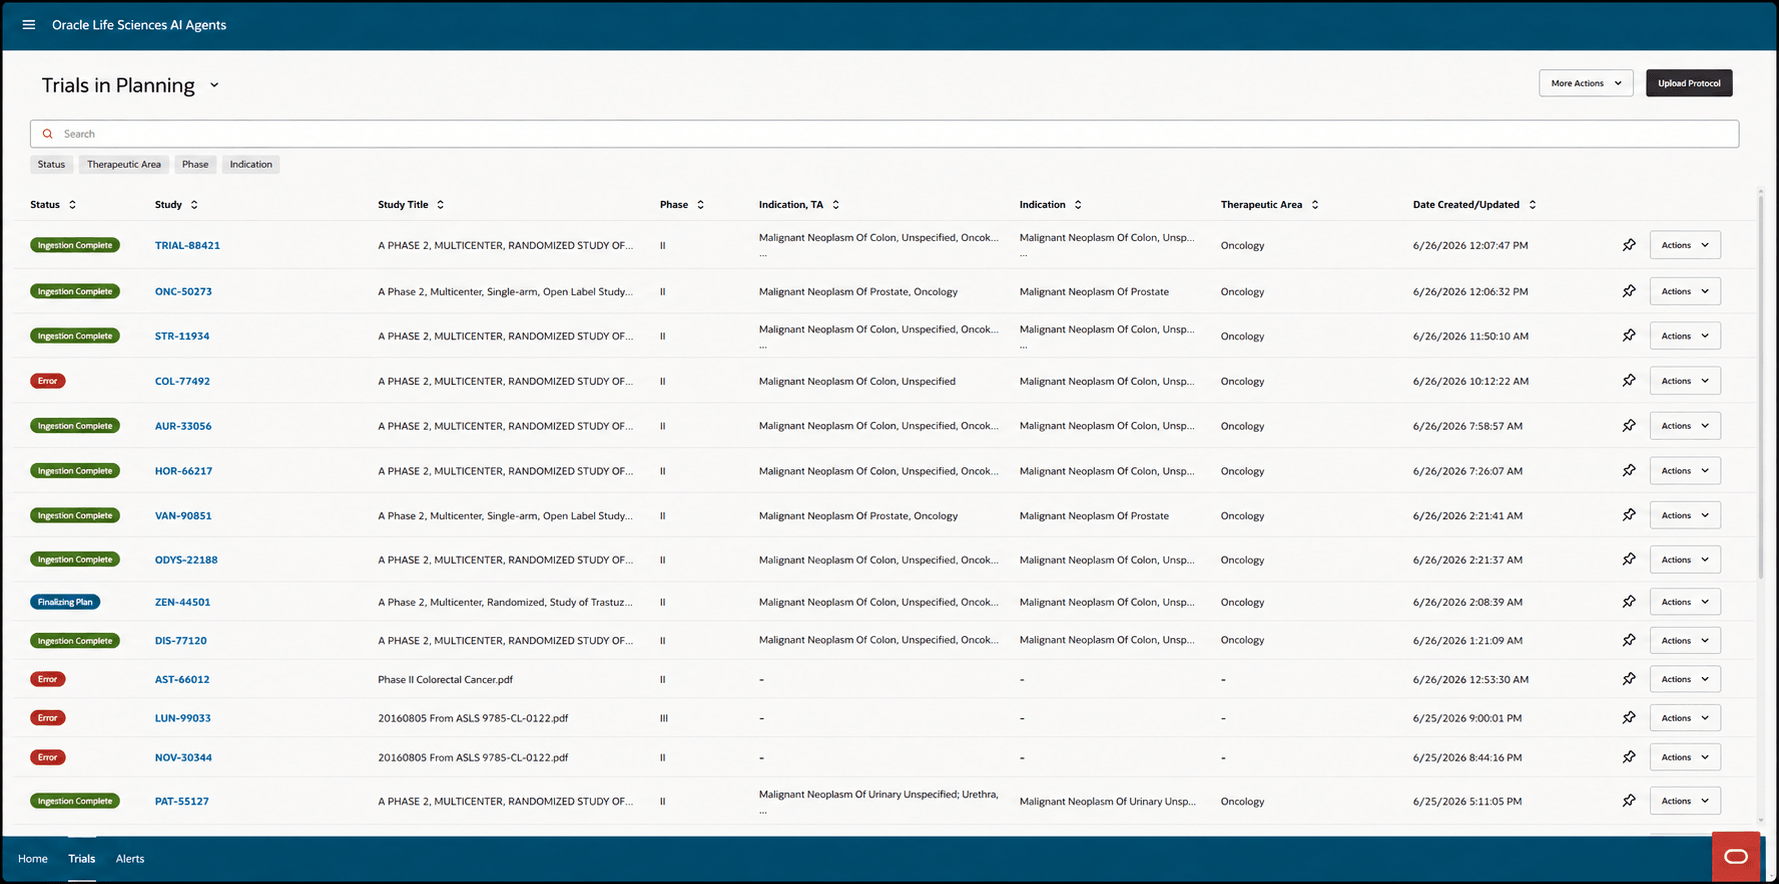
Task: Pin the ZEN-44501 study row
Action: point(1629,602)
